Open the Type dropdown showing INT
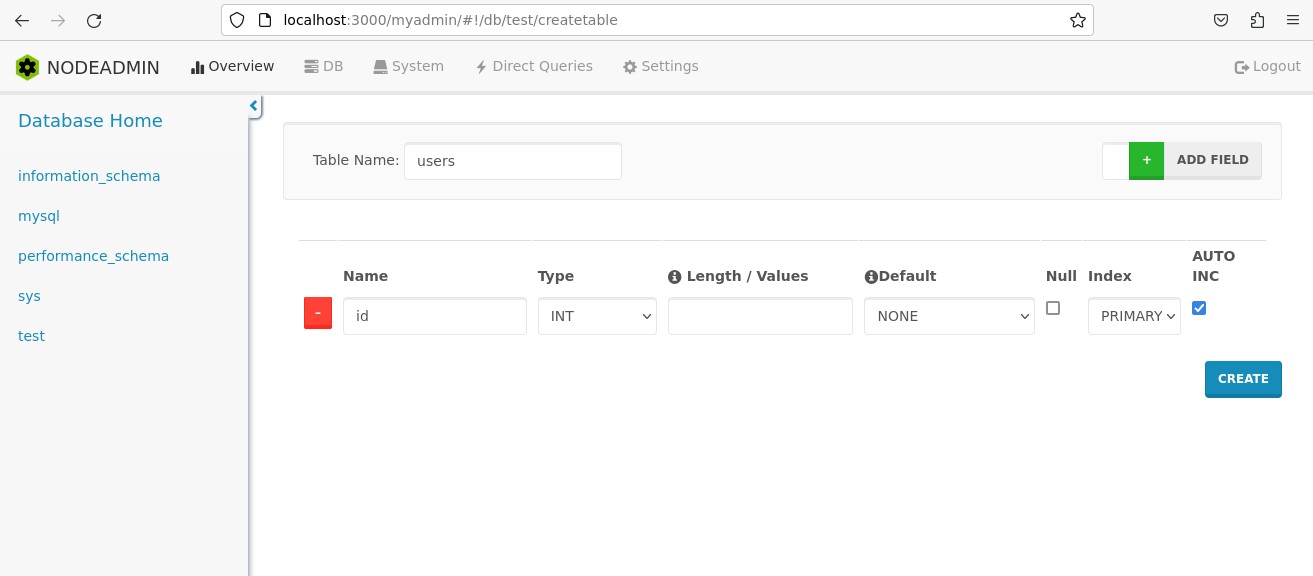This screenshot has height=576, width=1313. click(597, 316)
